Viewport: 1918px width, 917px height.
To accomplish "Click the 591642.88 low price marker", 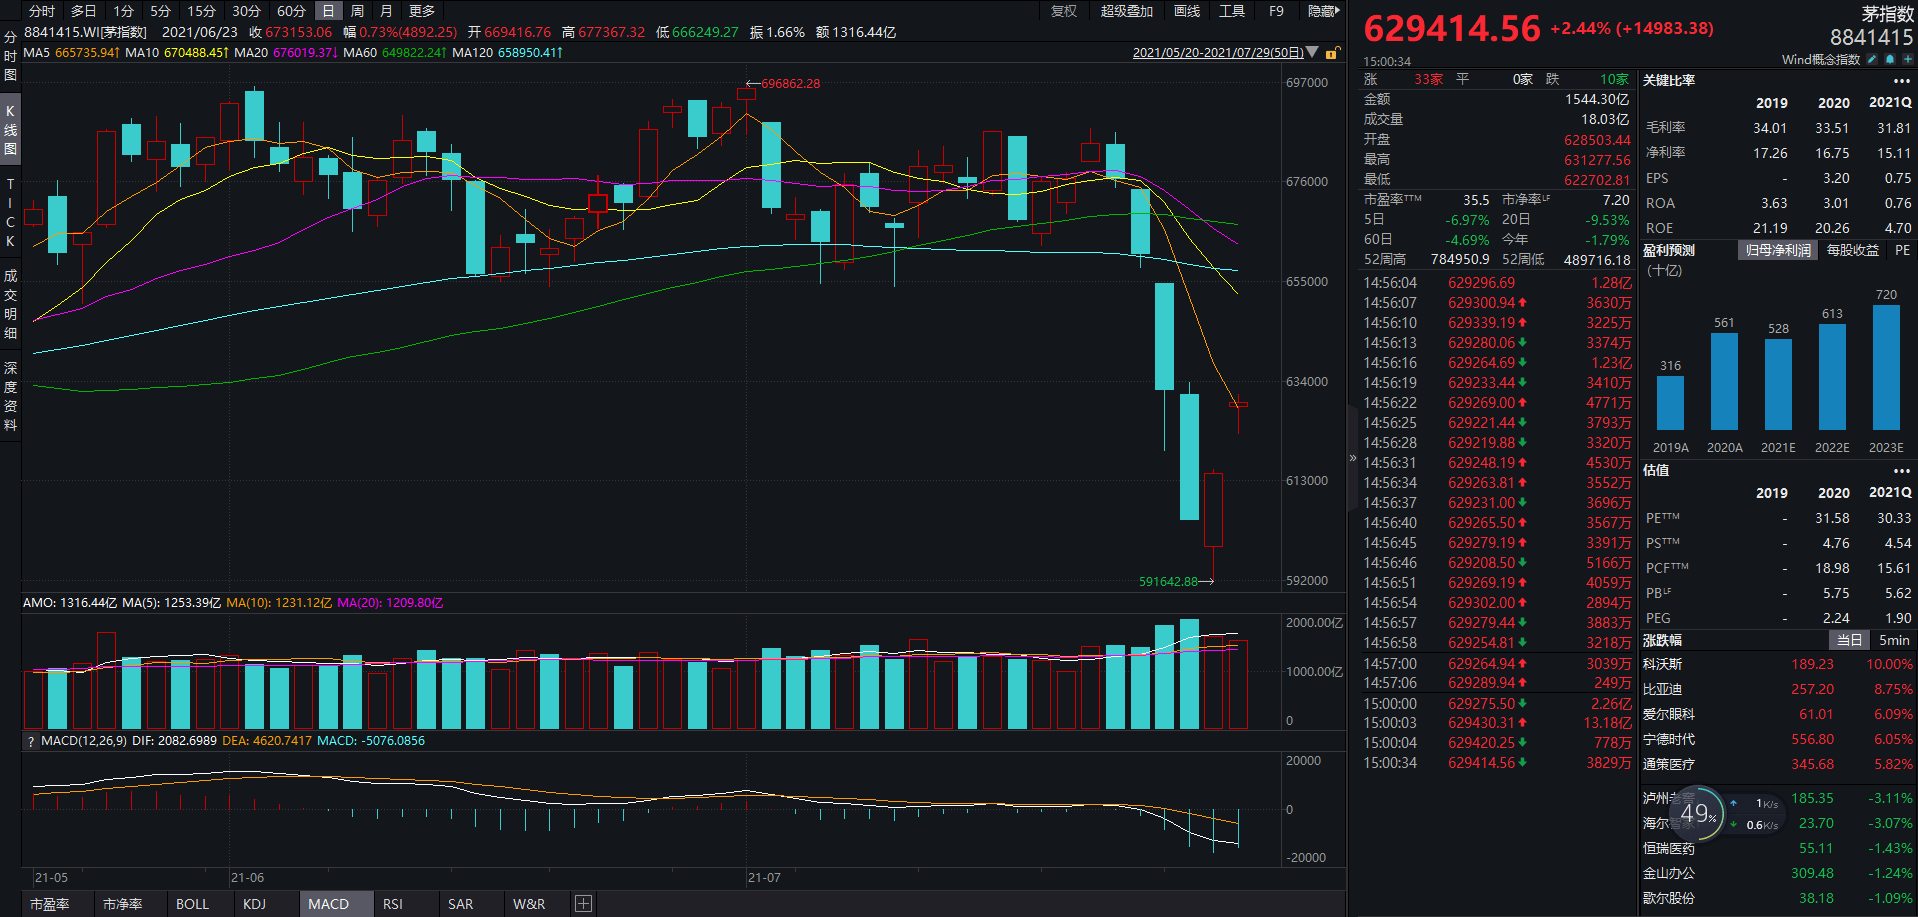I will 1168,581.
